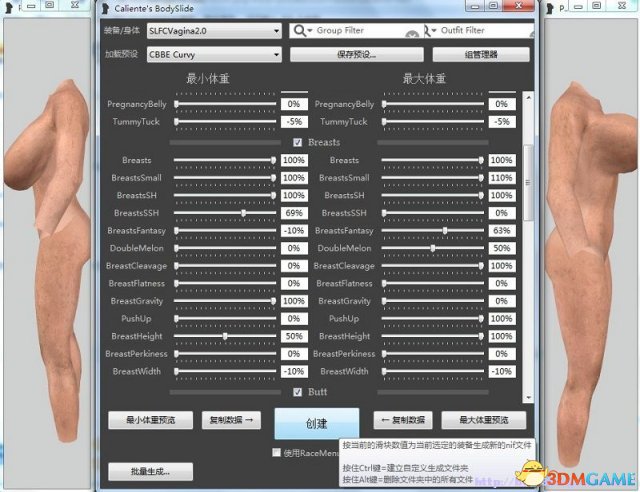Click the min weight BreastsSmall slider
The height and width of the screenshot is (492, 640).
[225, 178]
